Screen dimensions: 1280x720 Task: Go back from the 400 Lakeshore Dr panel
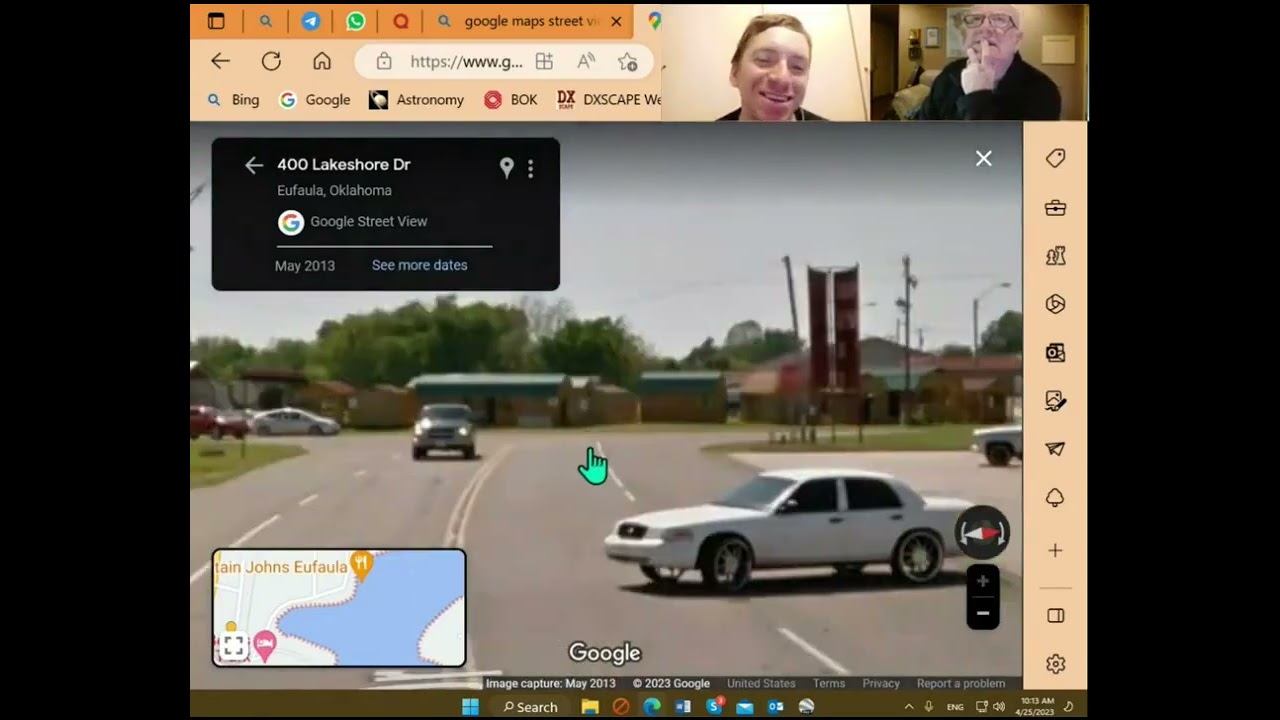pos(254,165)
